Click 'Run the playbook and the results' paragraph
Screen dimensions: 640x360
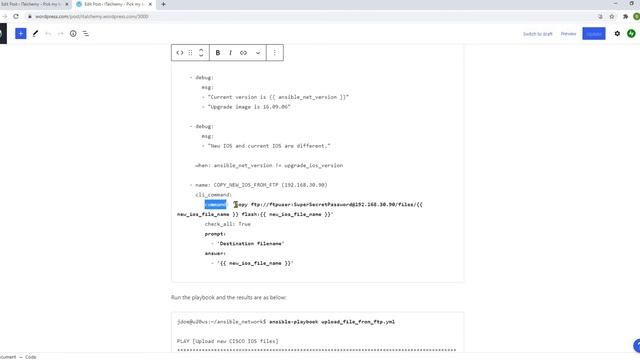(229, 298)
